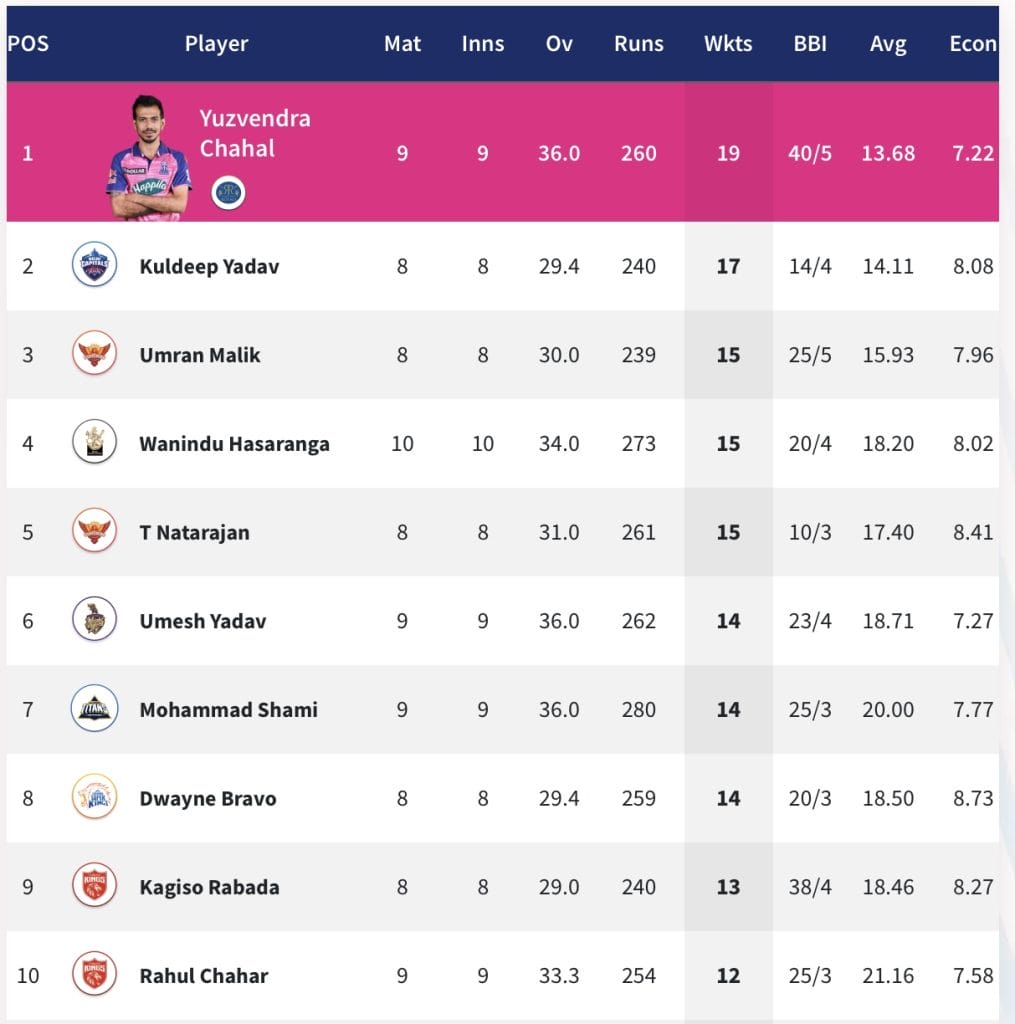Click the BBI column header
This screenshot has width=1015, height=1024.
click(810, 44)
